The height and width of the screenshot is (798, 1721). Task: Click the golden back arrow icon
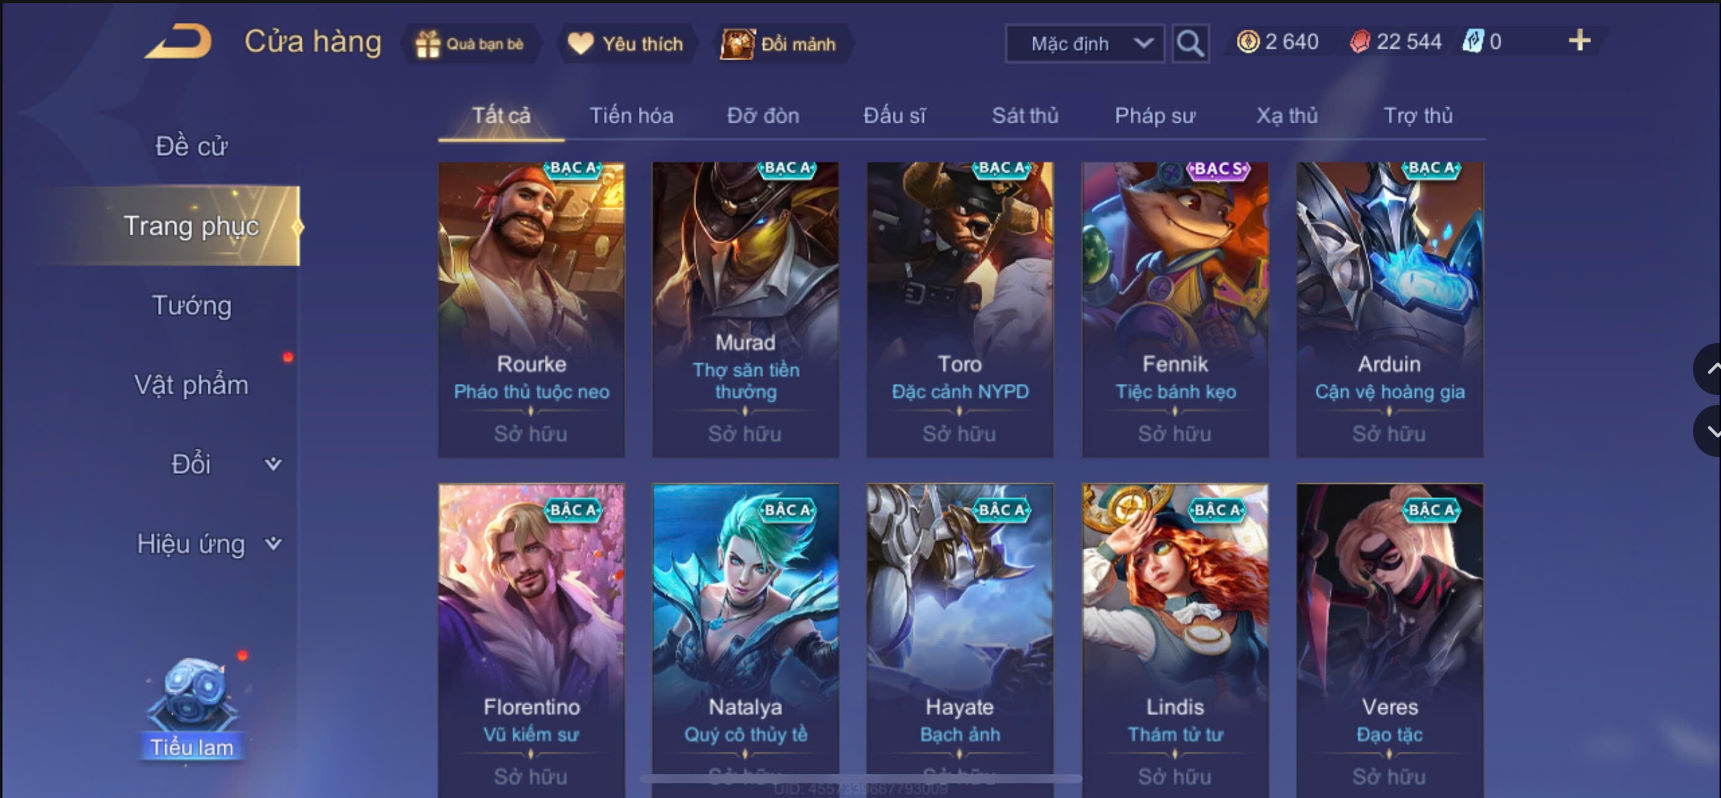pyautogui.click(x=179, y=43)
